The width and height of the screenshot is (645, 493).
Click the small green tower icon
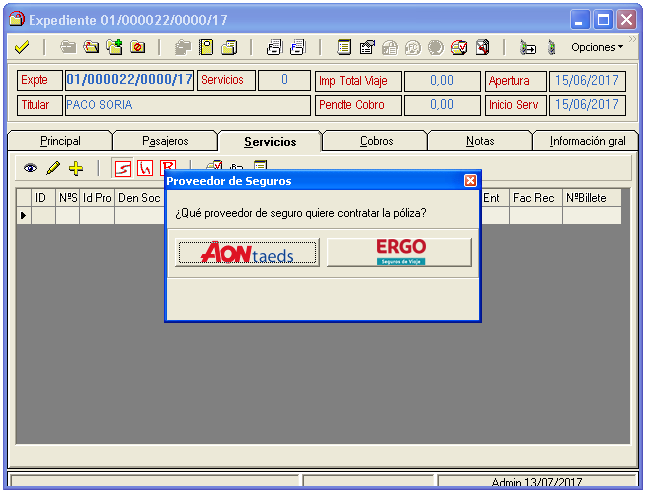click(552, 48)
